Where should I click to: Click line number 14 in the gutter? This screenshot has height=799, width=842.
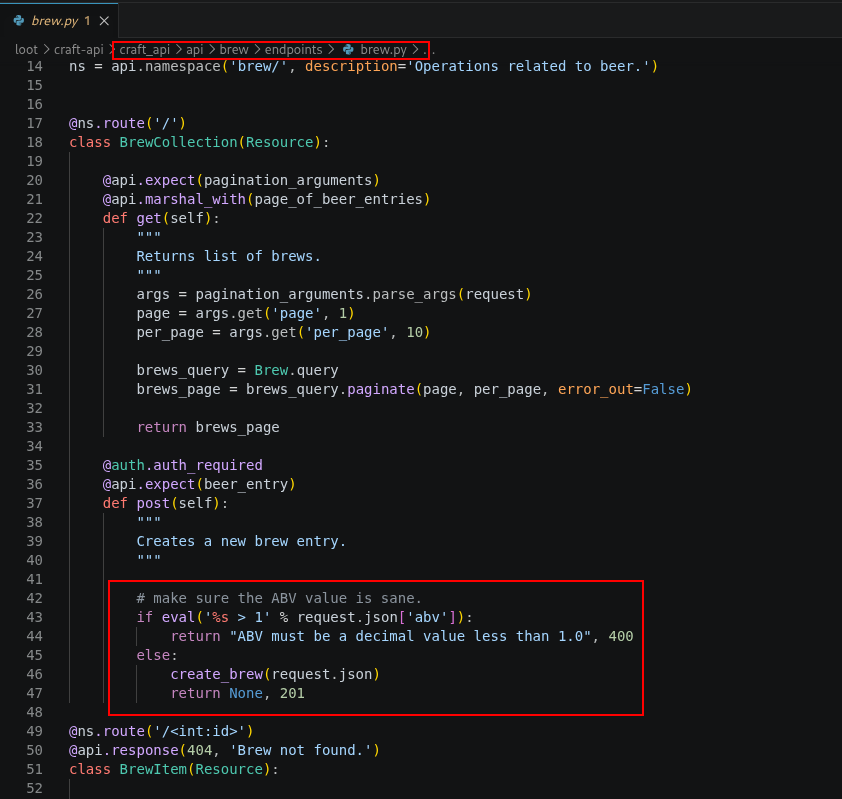34,66
